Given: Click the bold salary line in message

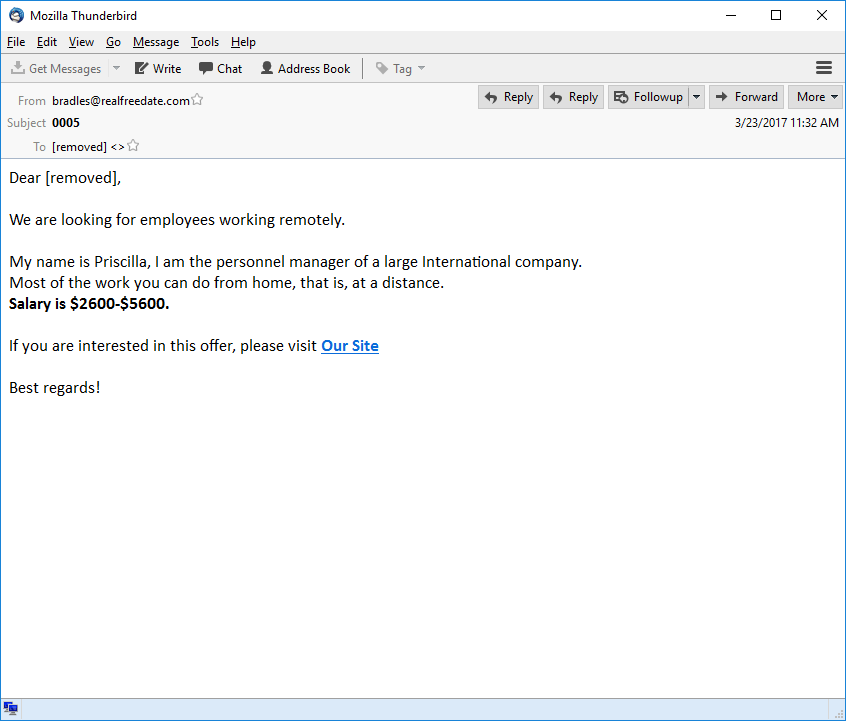Looking at the screenshot, I should coord(89,304).
